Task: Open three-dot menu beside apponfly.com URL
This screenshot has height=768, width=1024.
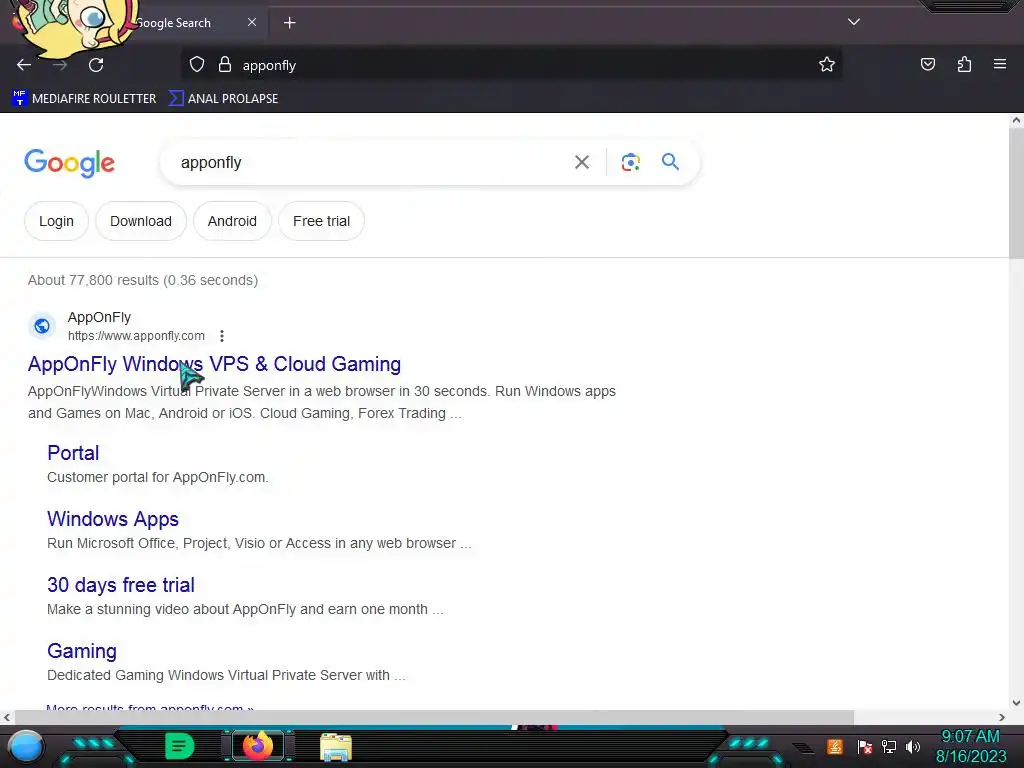Action: pyautogui.click(x=222, y=336)
